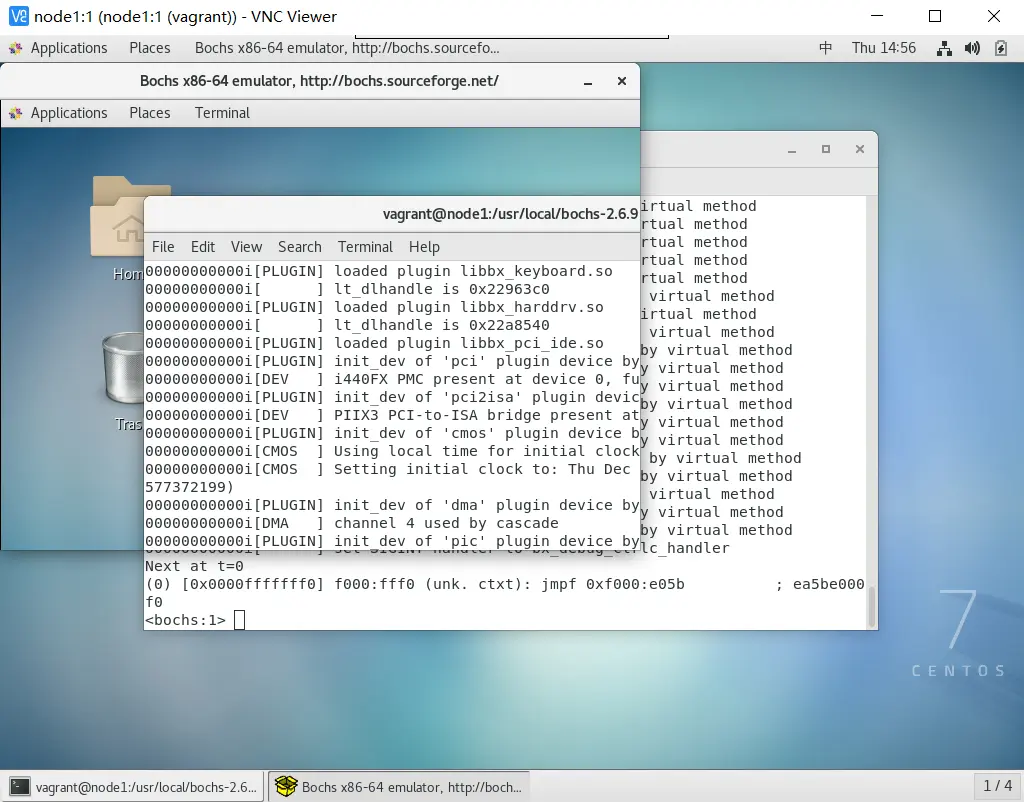Viewport: 1024px width, 802px height.
Task: Click 'Using local time for initial clock' line
Action: pyautogui.click(x=487, y=451)
